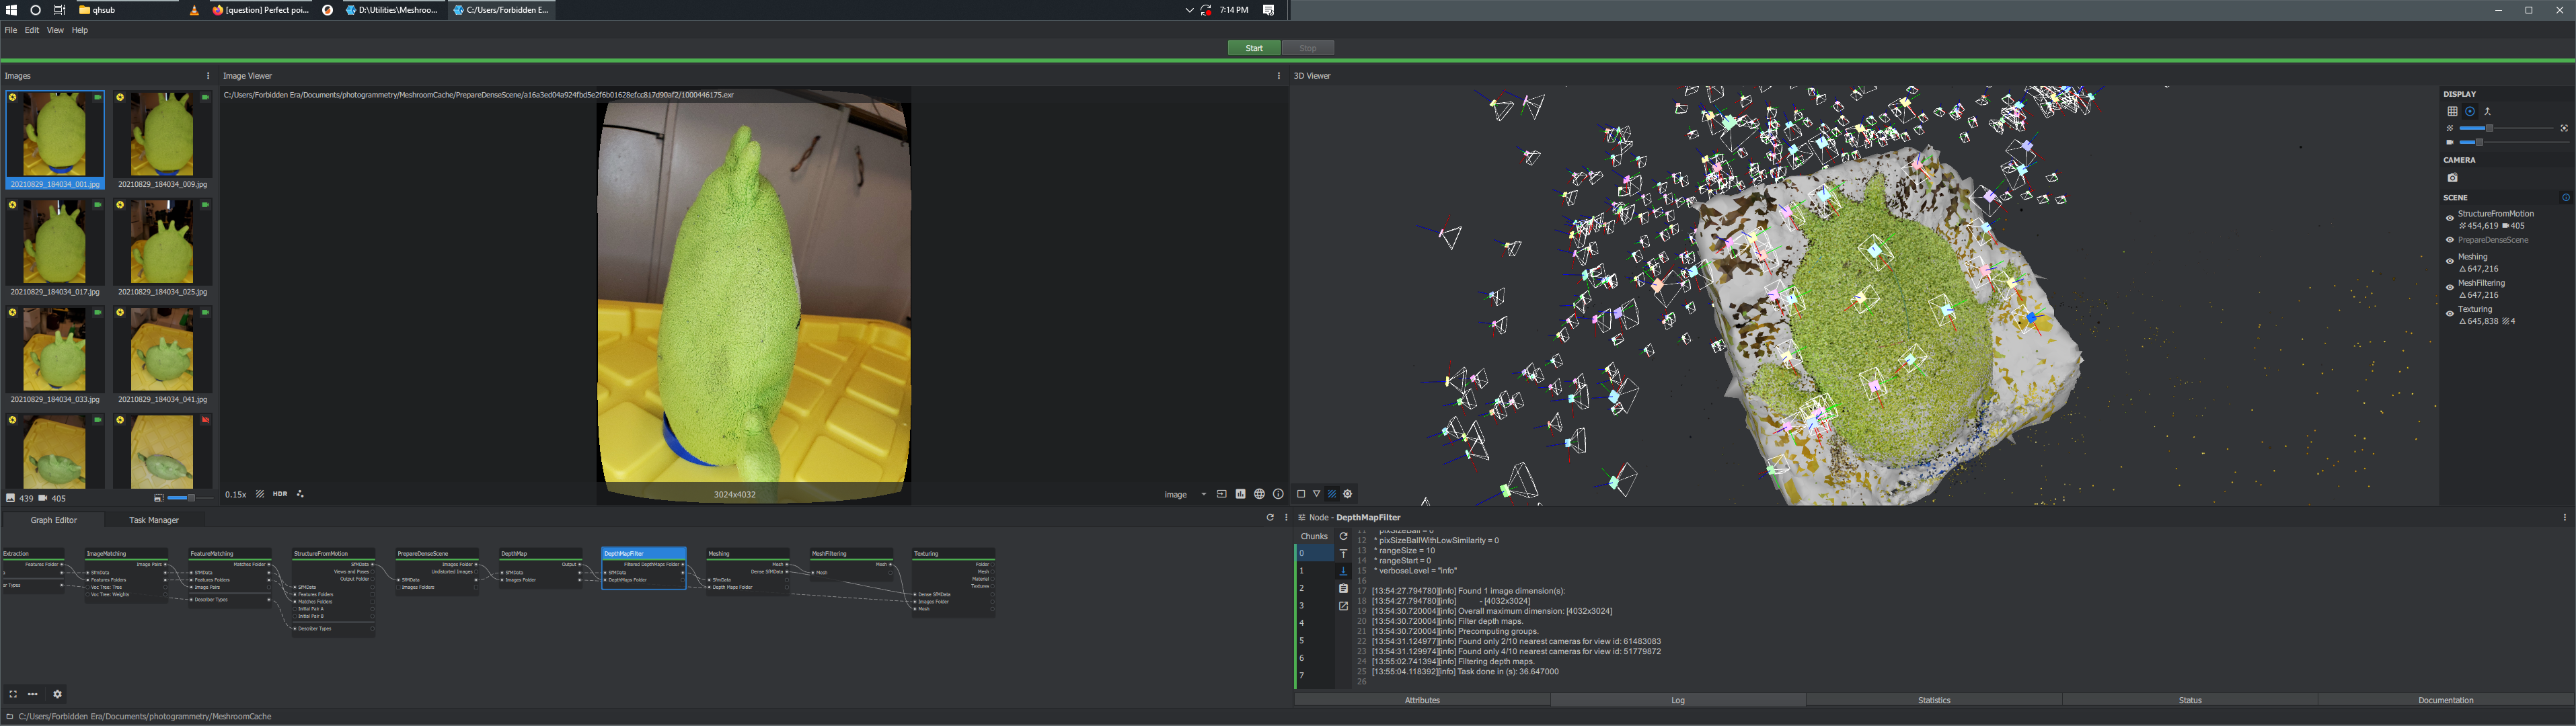Hide the Texturing scene layer
The image size is (2576, 726).
tap(2450, 314)
